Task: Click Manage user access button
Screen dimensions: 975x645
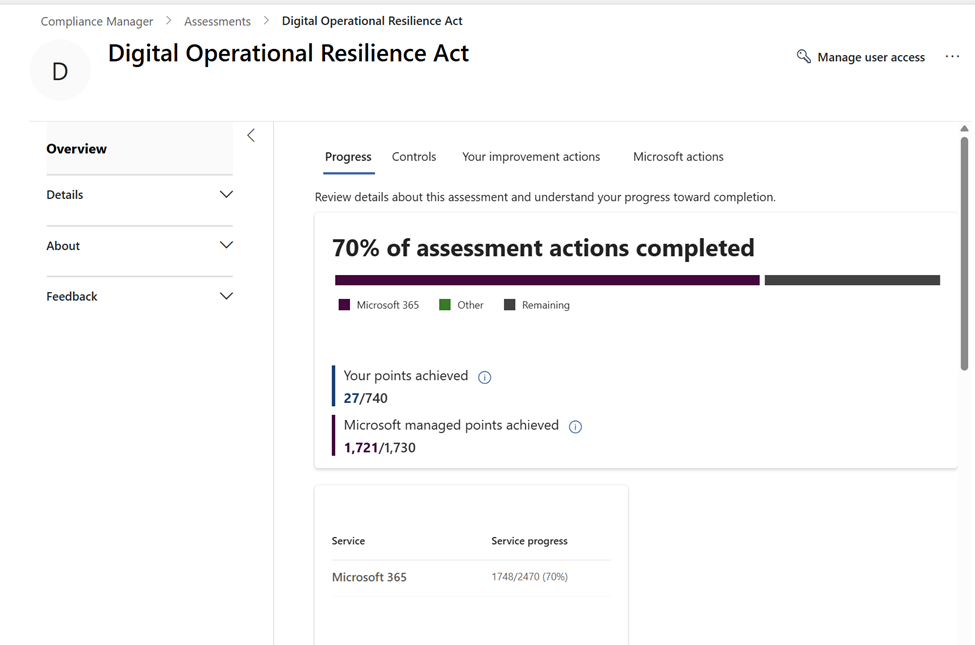Action: (x=870, y=57)
